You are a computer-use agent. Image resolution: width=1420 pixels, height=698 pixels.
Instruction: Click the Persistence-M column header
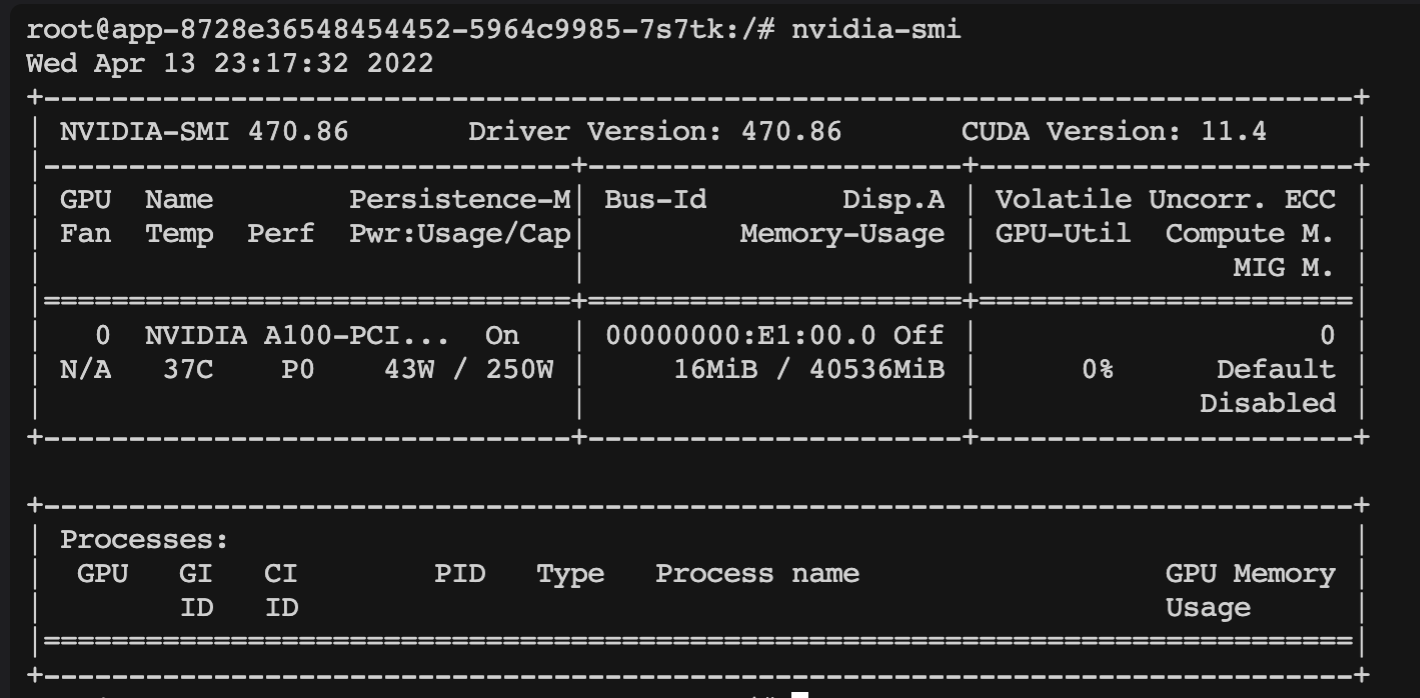coord(459,200)
